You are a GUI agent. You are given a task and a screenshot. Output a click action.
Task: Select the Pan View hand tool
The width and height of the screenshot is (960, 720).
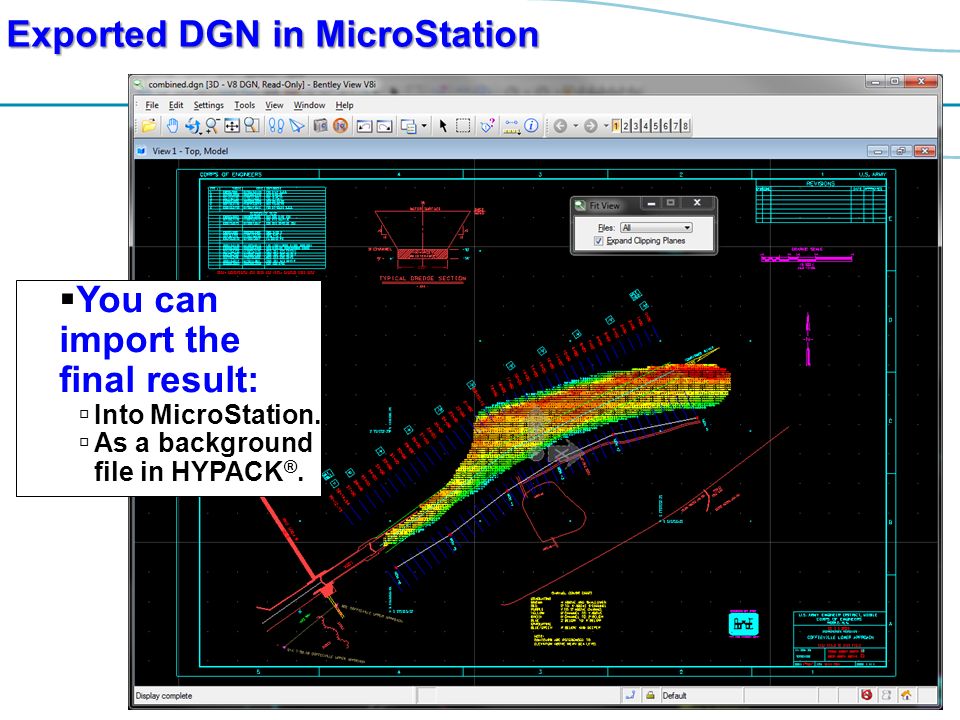173,126
